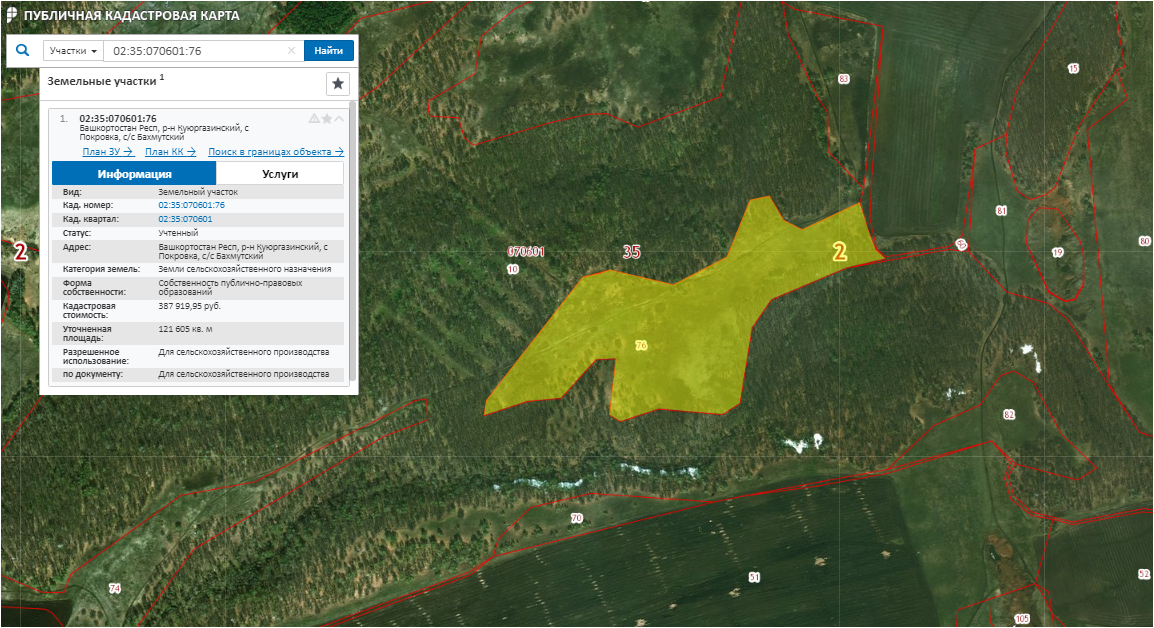Open the Участки search type dropdown

73,51
